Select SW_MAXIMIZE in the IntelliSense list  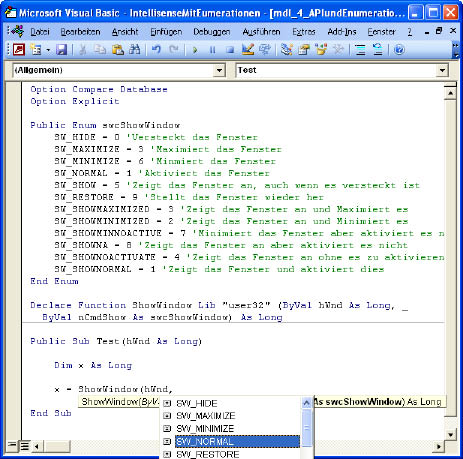coord(230,416)
